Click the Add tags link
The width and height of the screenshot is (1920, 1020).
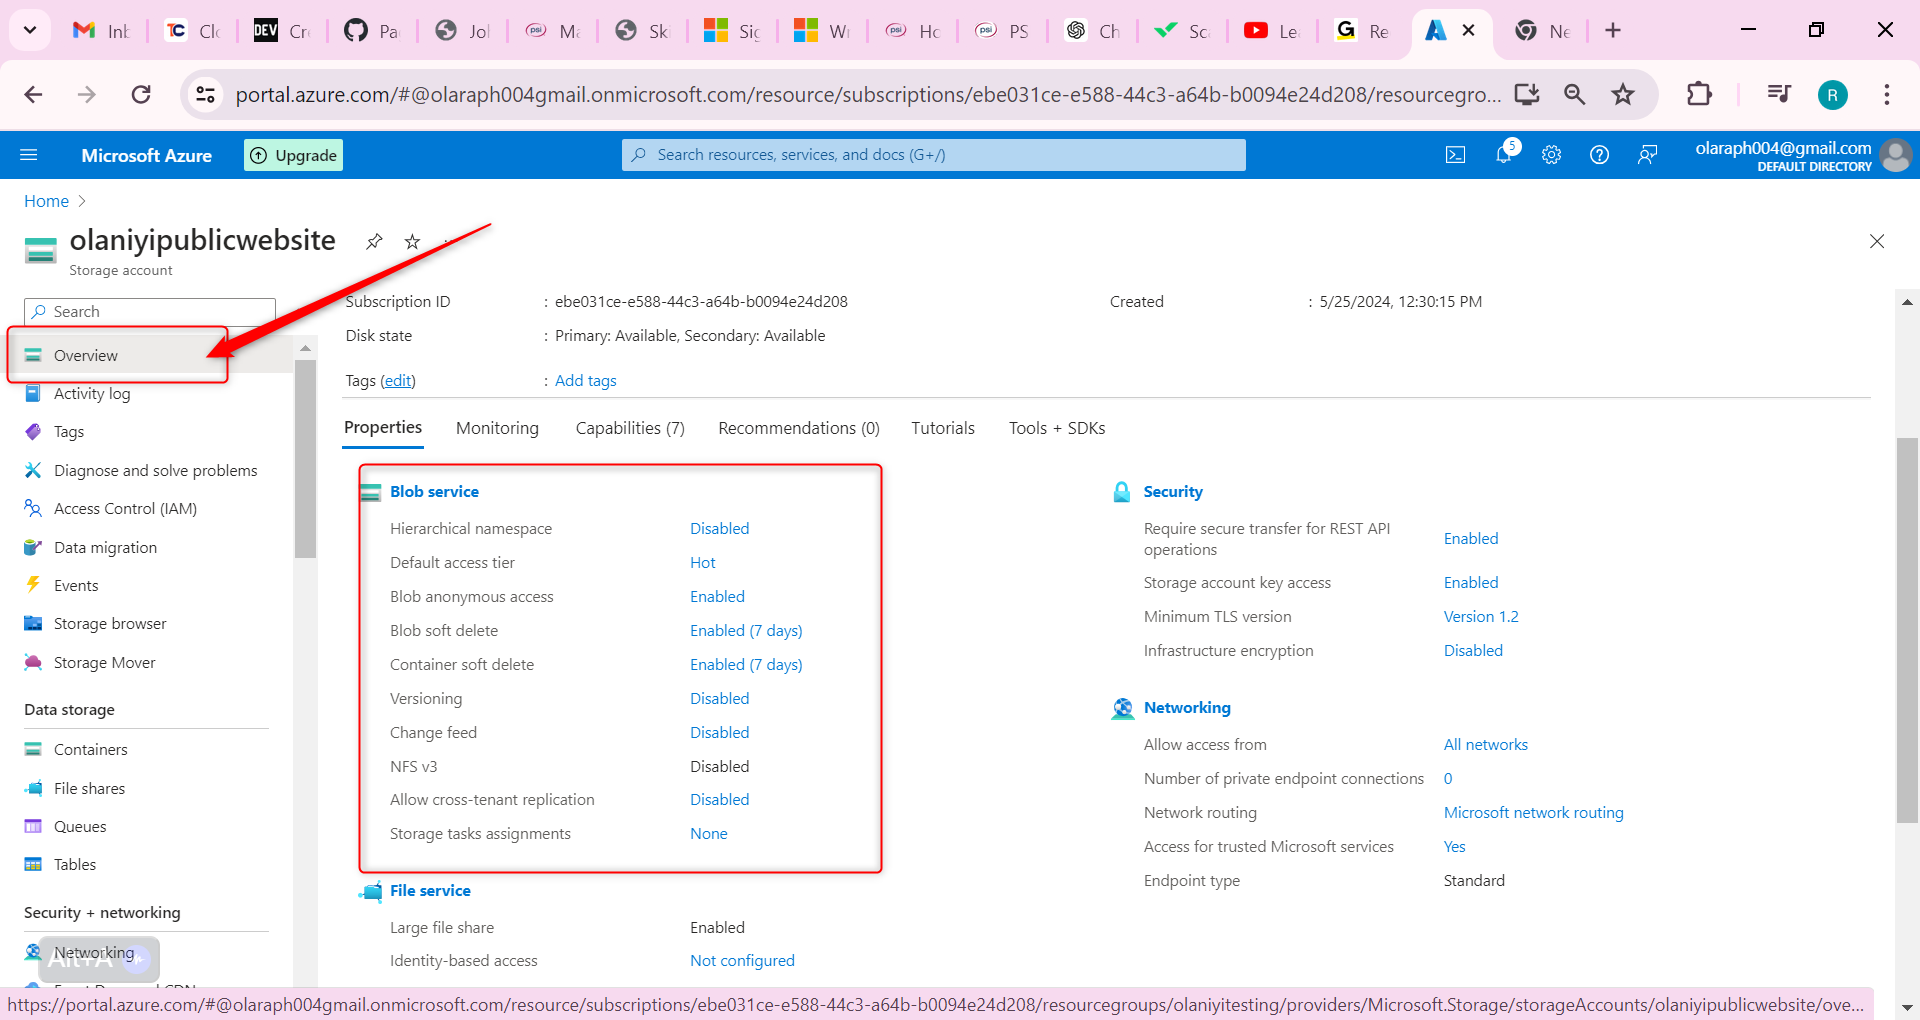point(585,381)
